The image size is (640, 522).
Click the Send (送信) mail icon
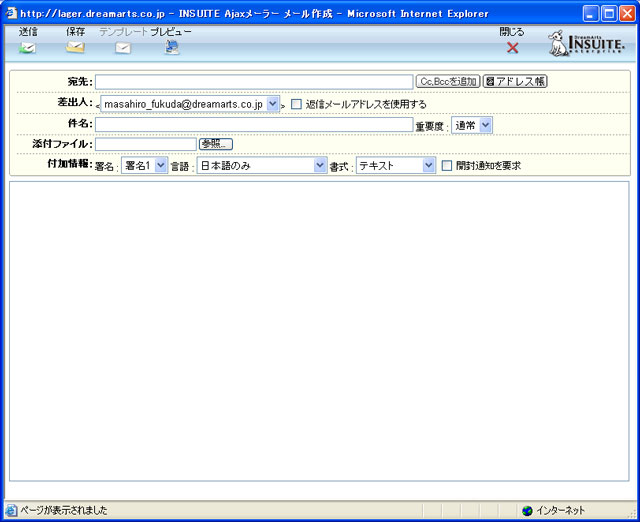pos(27,48)
